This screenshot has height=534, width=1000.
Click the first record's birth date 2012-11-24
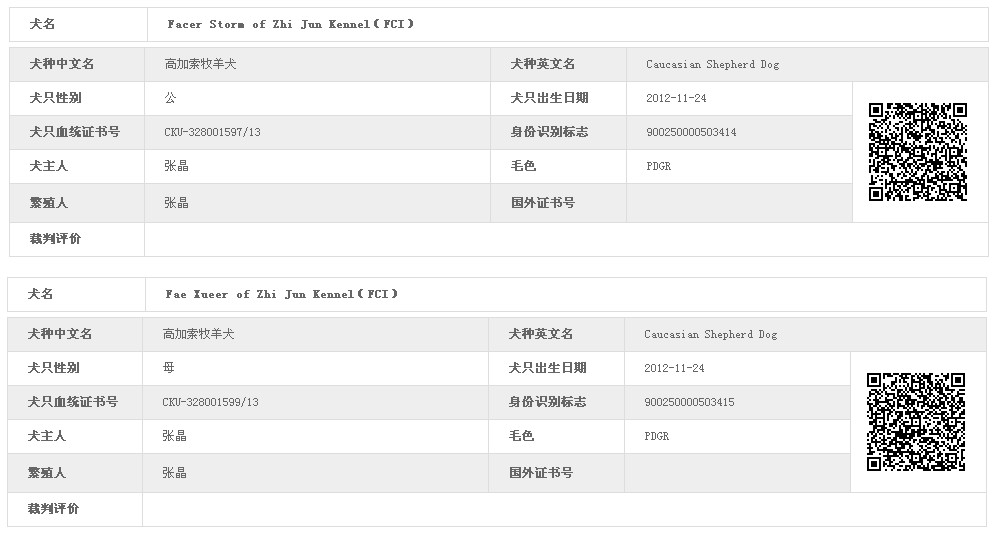(676, 98)
